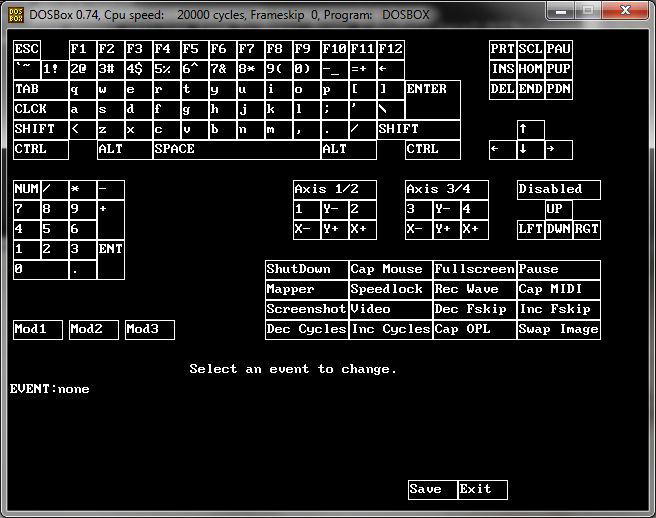Select the Video event

click(x=391, y=310)
